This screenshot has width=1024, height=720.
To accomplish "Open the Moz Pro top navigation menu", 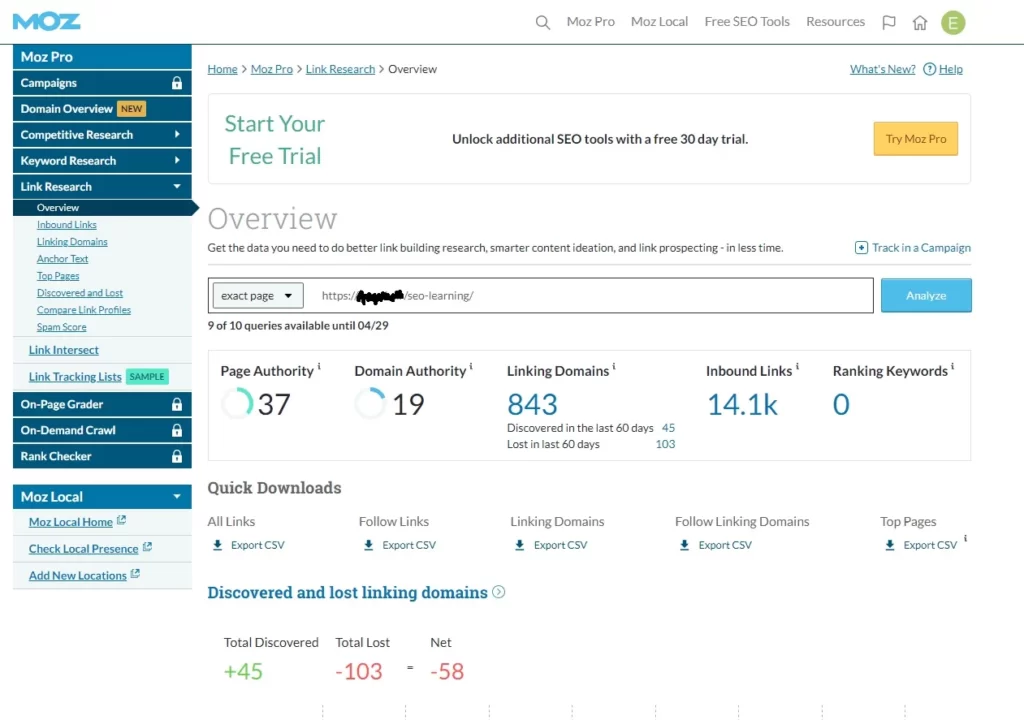I will 590,22.
